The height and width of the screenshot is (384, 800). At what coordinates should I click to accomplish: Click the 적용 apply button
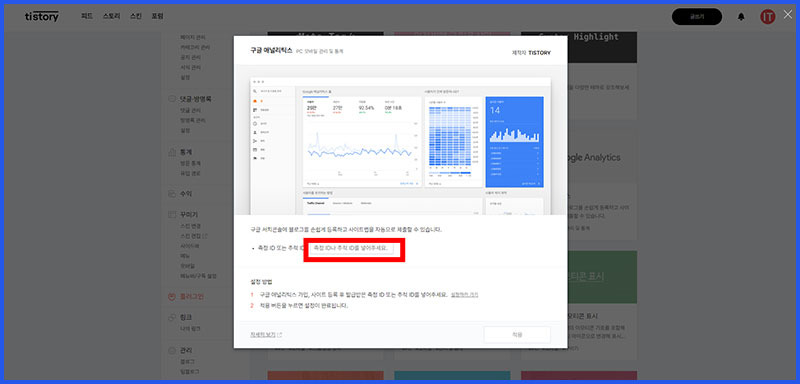point(517,335)
